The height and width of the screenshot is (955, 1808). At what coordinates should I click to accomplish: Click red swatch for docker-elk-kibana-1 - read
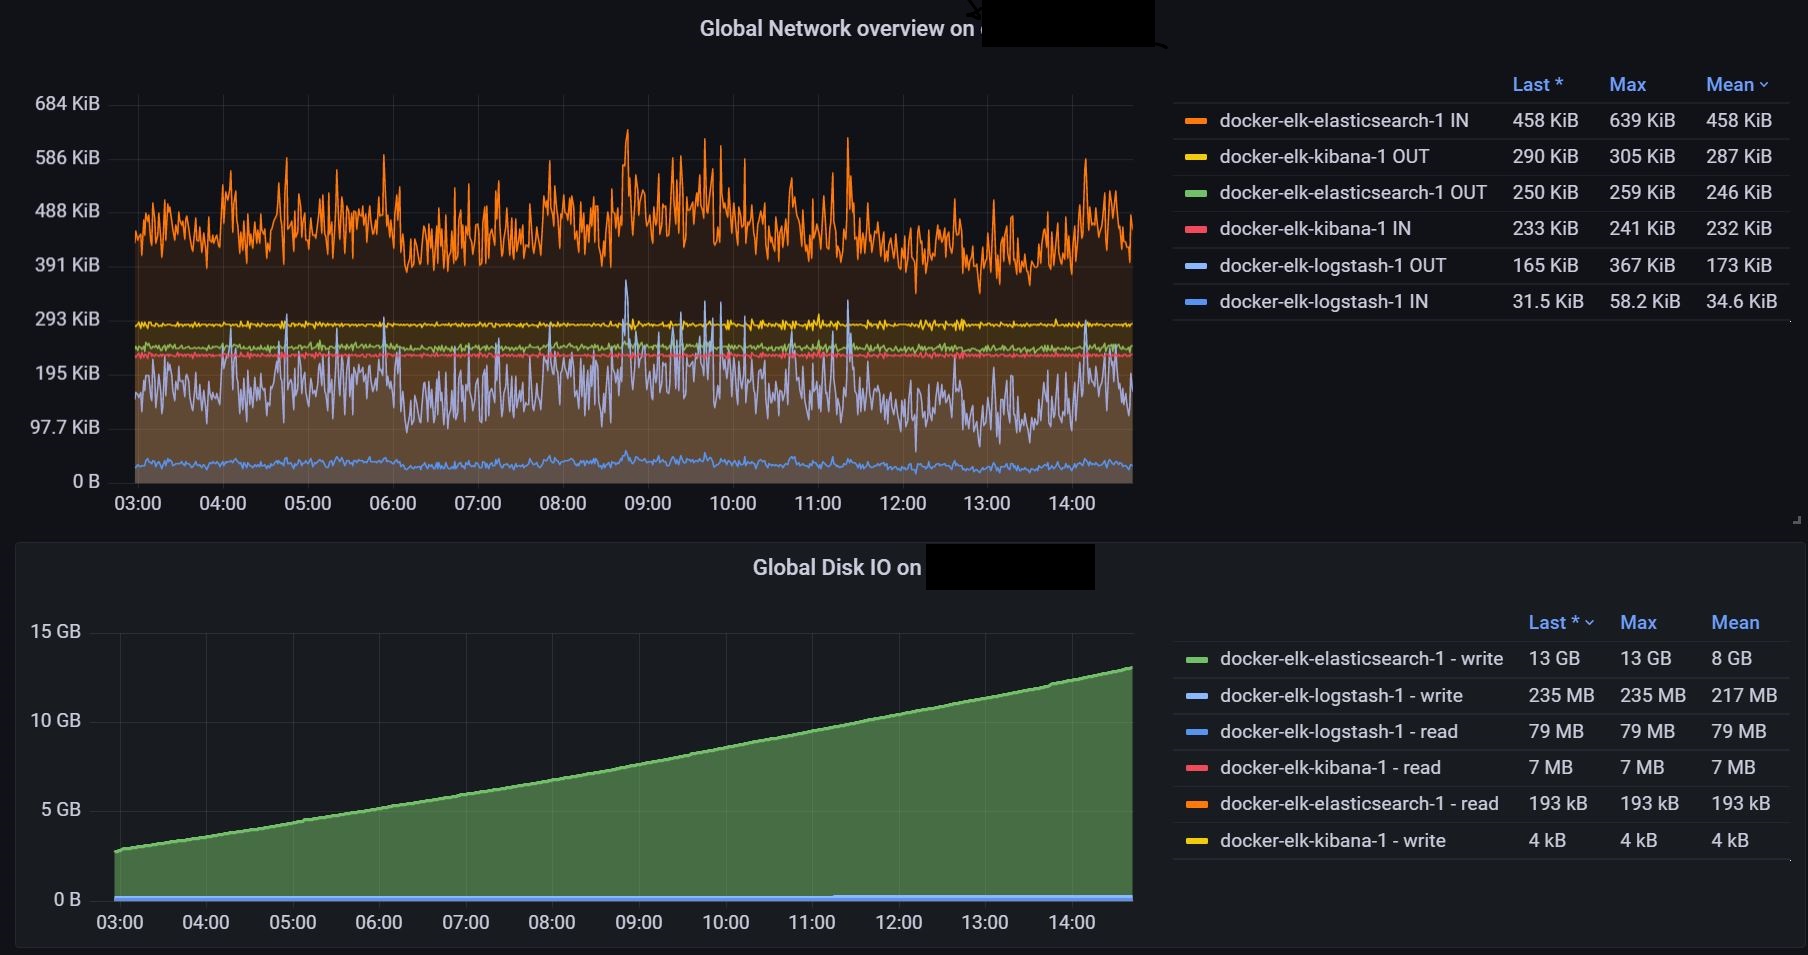tap(1196, 768)
